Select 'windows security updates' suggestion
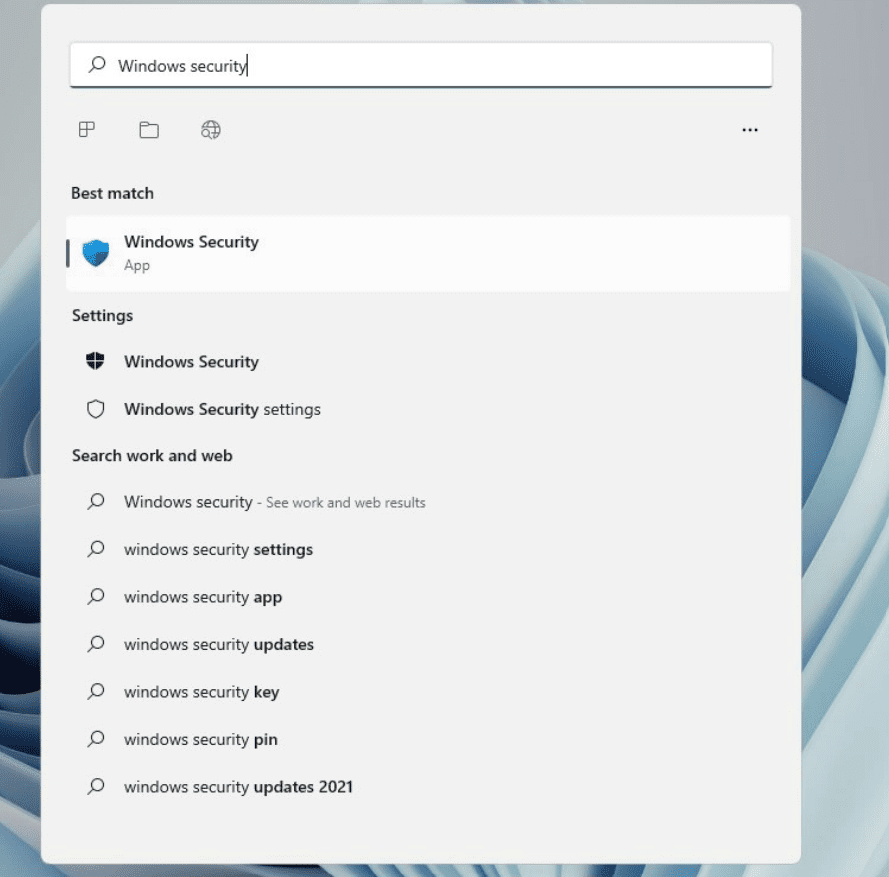 [x=428, y=644]
